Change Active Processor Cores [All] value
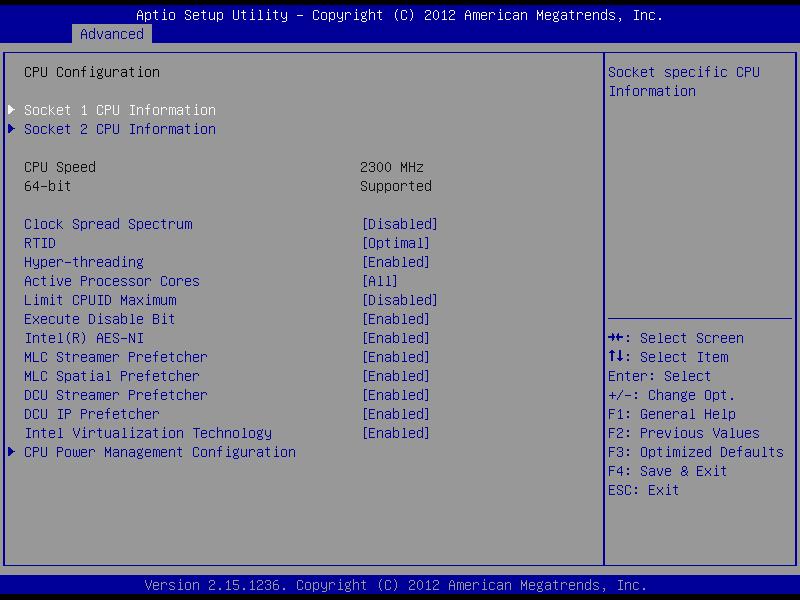 coord(380,281)
